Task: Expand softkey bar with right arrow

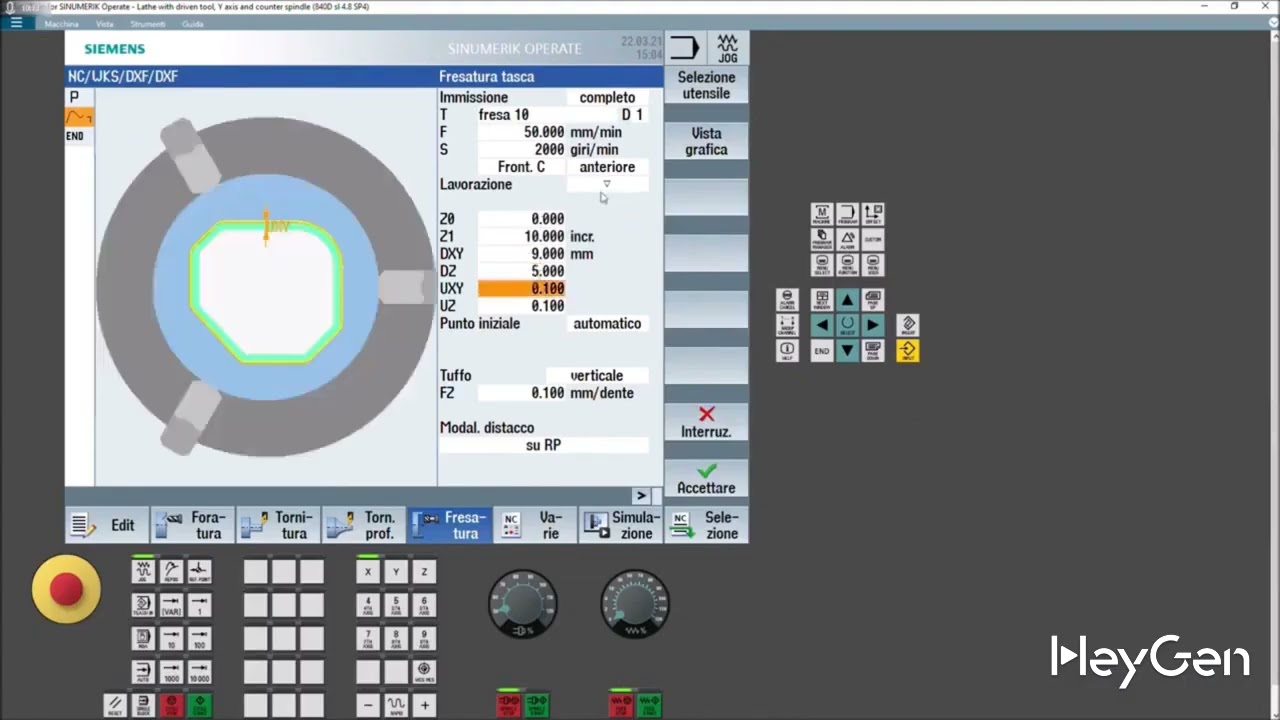Action: pos(641,495)
